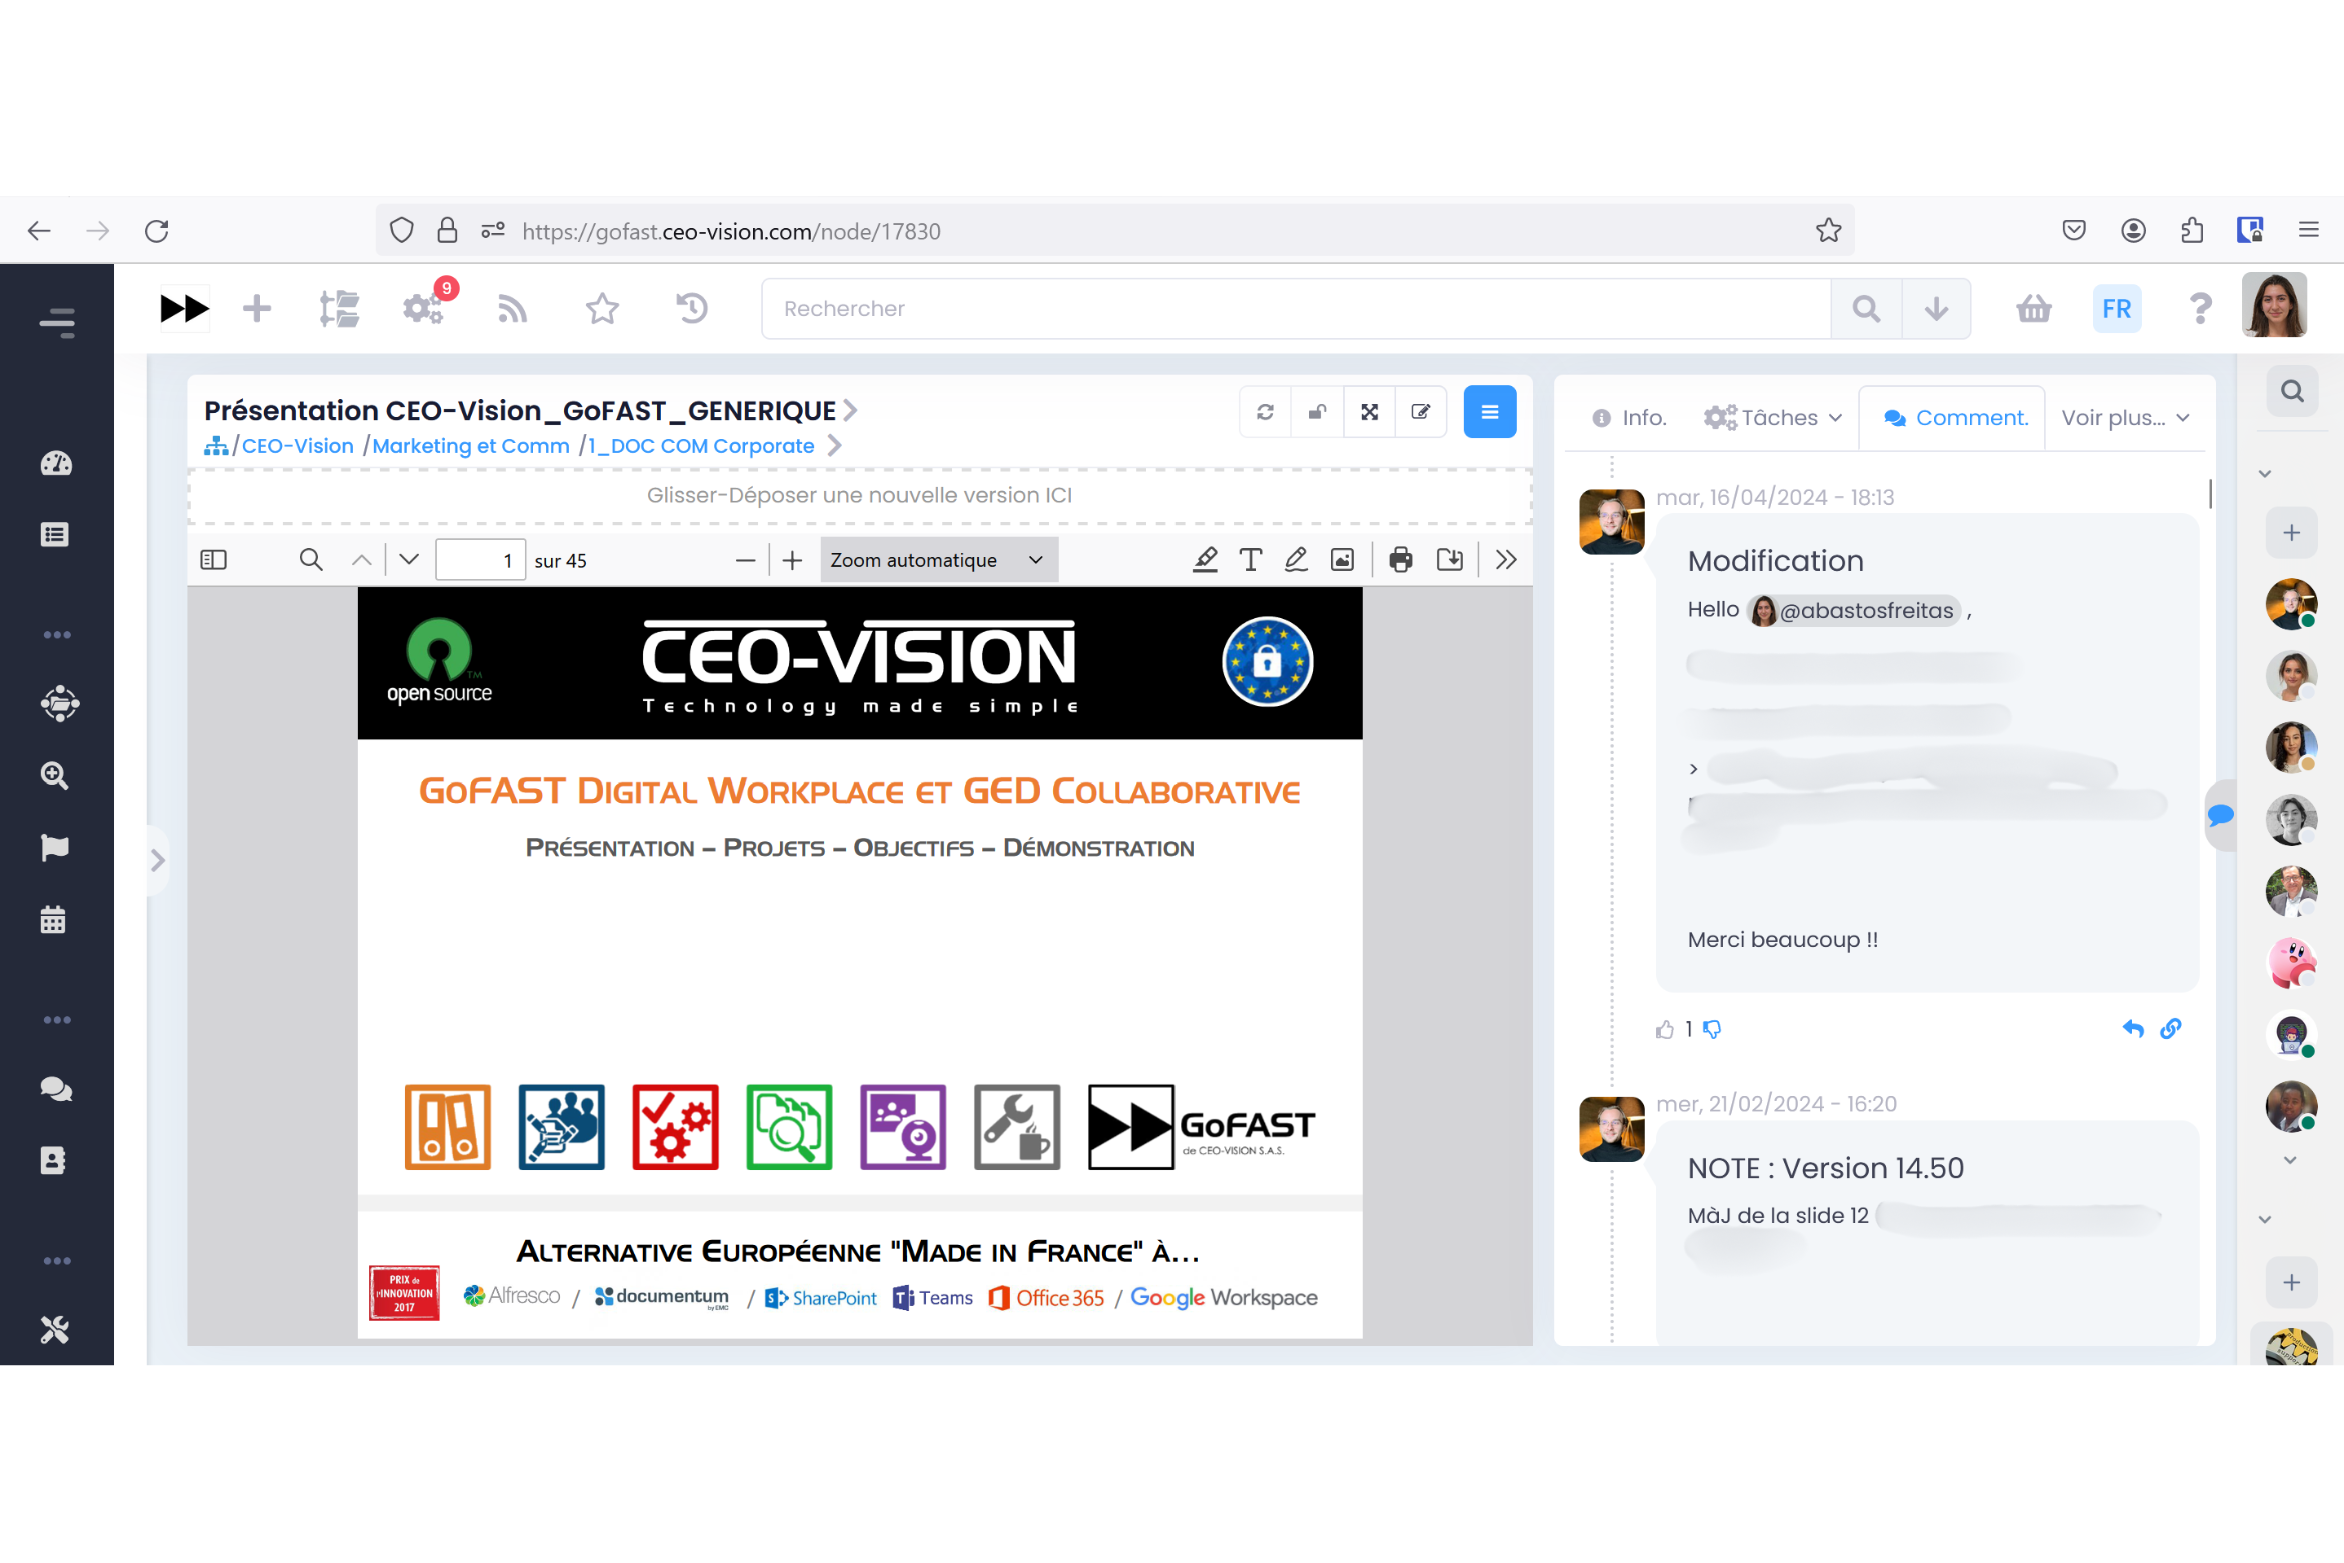This screenshot has height=1563, width=2344.
Task: Toggle the PDF sidebar panel
Action: click(x=214, y=560)
